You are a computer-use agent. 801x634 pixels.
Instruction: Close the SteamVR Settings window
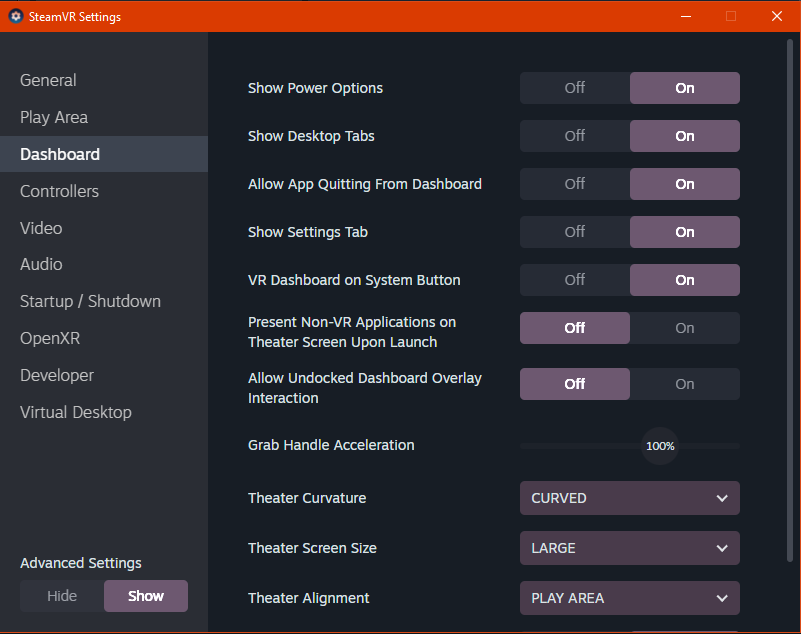point(777,16)
